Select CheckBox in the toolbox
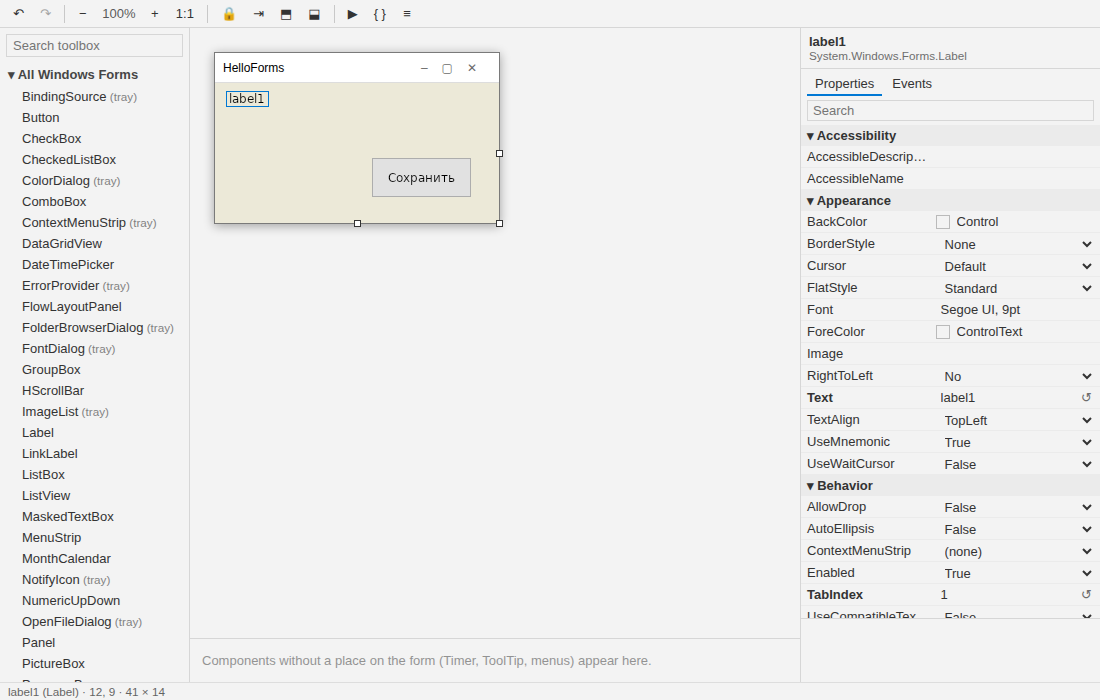Viewport: 1100px width, 700px height. (51, 139)
